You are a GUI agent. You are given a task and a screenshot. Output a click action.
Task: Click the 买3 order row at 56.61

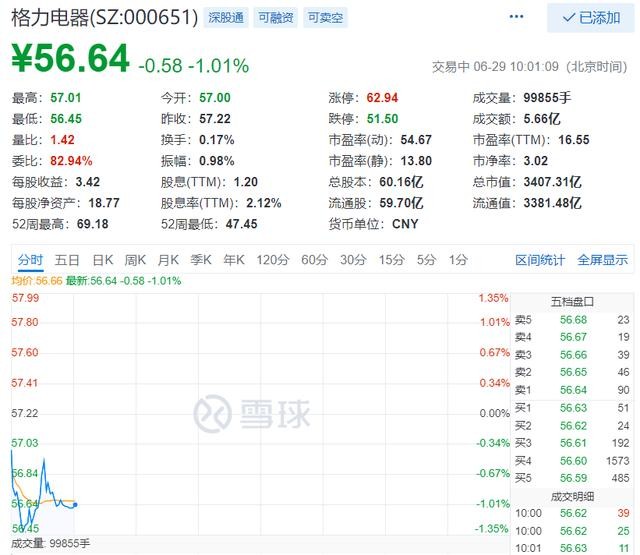click(572, 443)
